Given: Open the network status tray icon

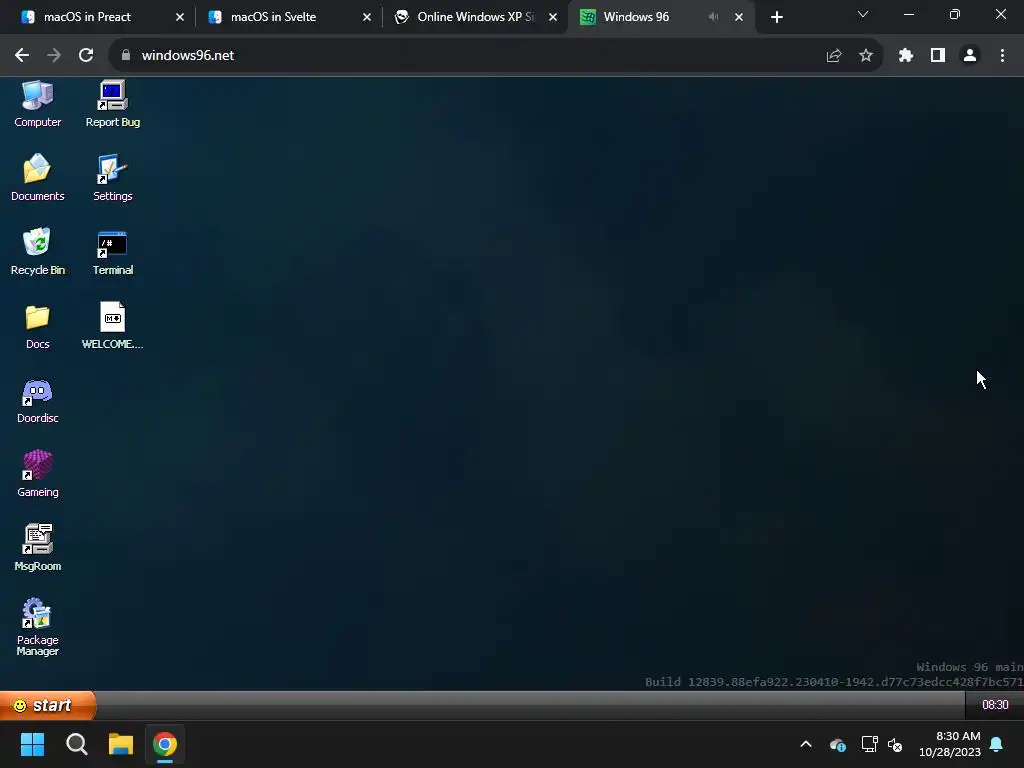Looking at the screenshot, I should tap(869, 744).
